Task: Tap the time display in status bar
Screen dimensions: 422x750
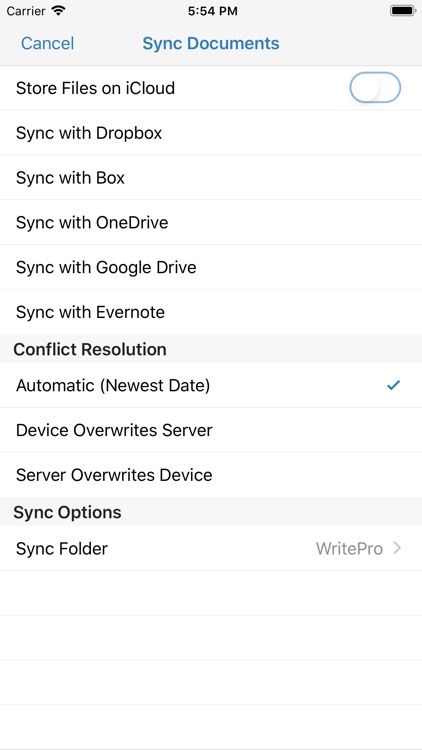Action: click(x=212, y=11)
